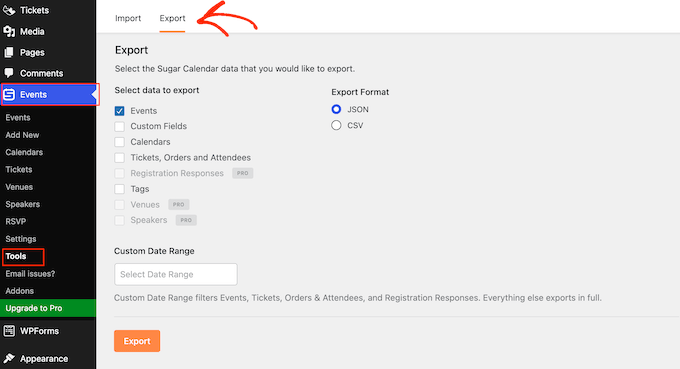Check the Calendars checkbox
The height and width of the screenshot is (369, 680).
click(x=119, y=142)
